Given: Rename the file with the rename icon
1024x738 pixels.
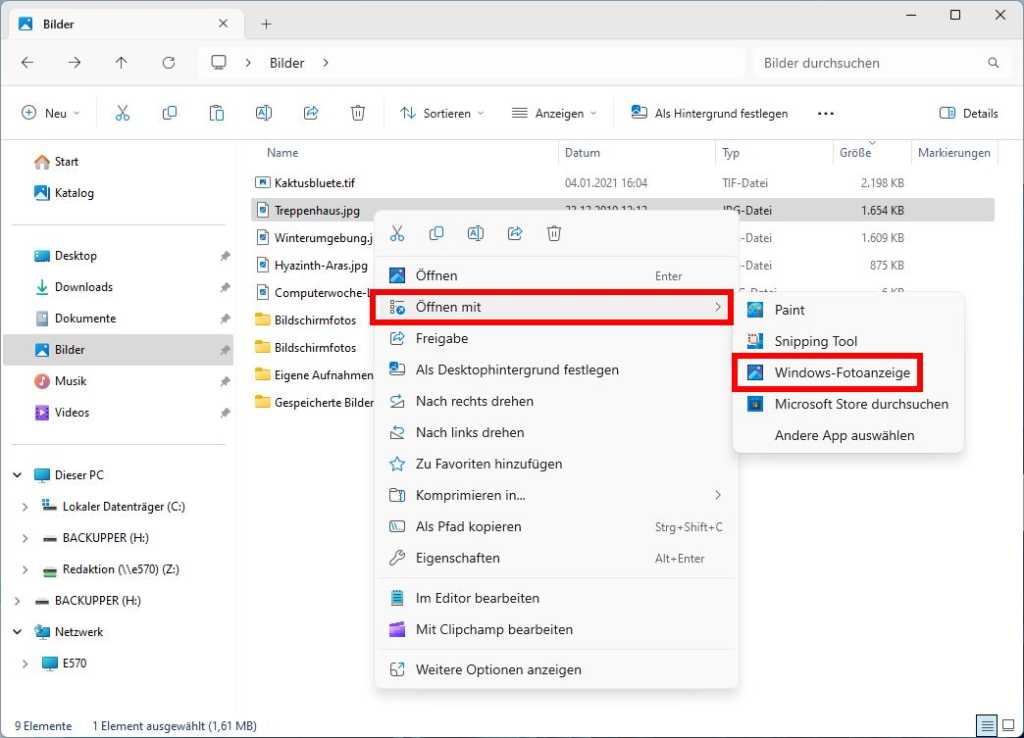Looking at the screenshot, I should click(x=475, y=233).
